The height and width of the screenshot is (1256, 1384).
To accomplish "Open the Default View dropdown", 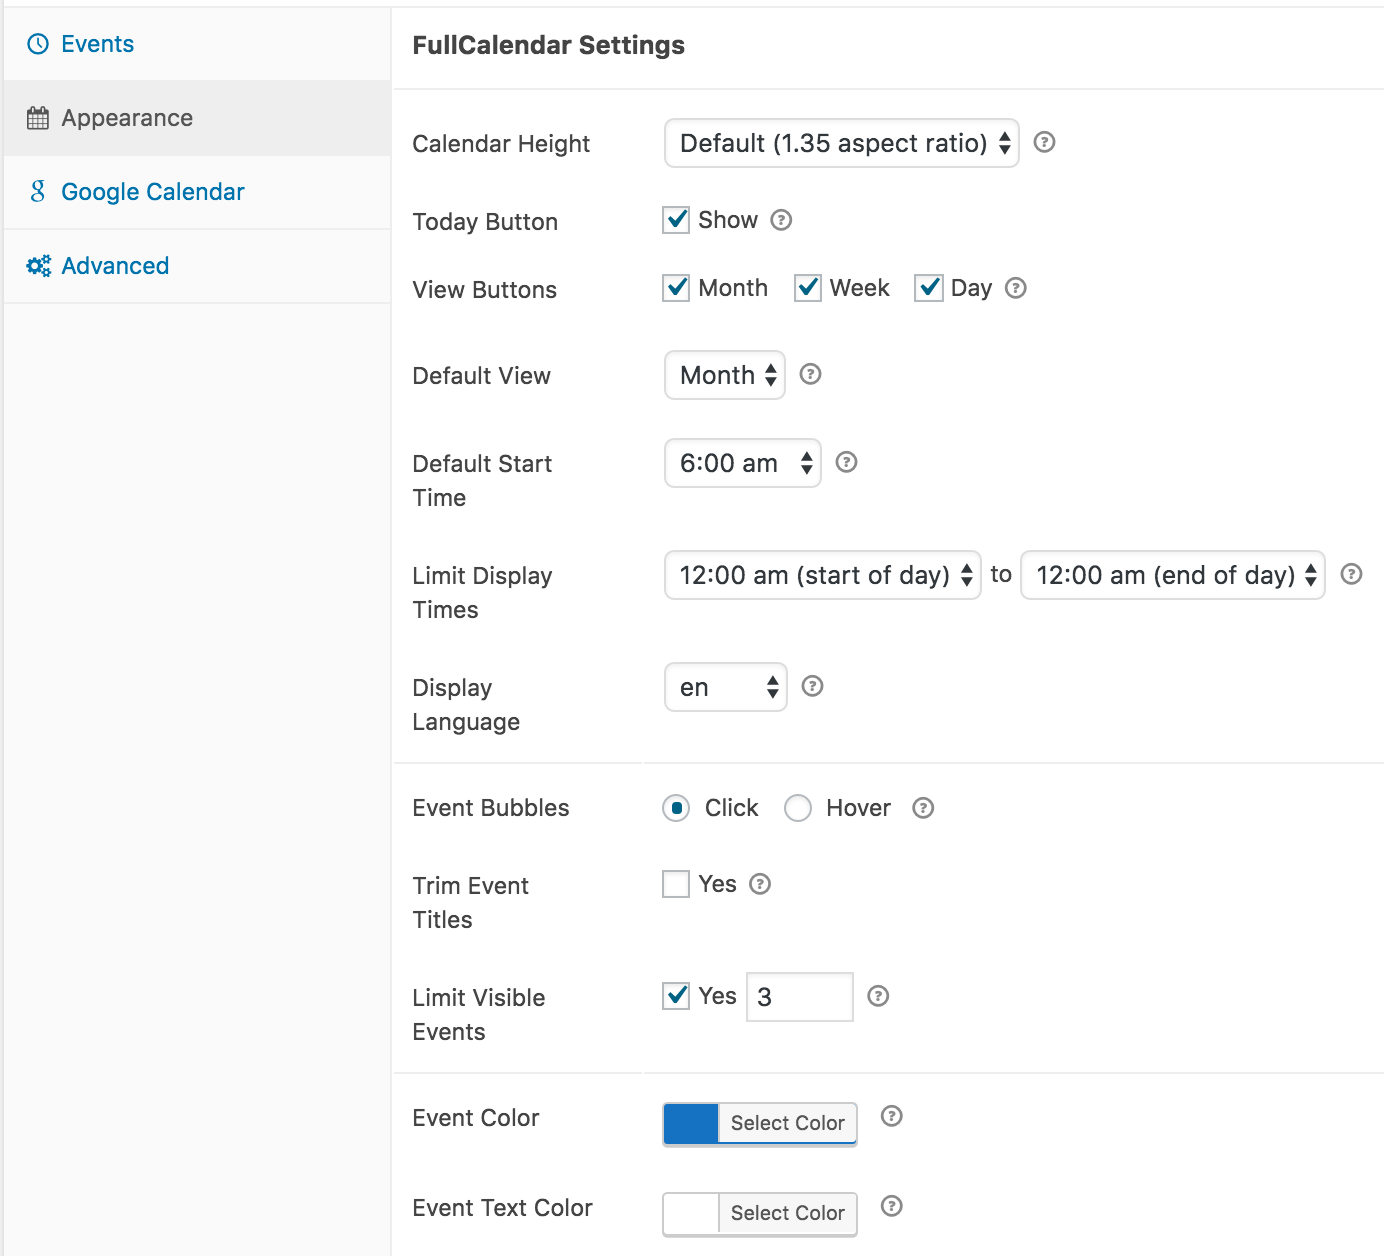I will click(x=724, y=376).
